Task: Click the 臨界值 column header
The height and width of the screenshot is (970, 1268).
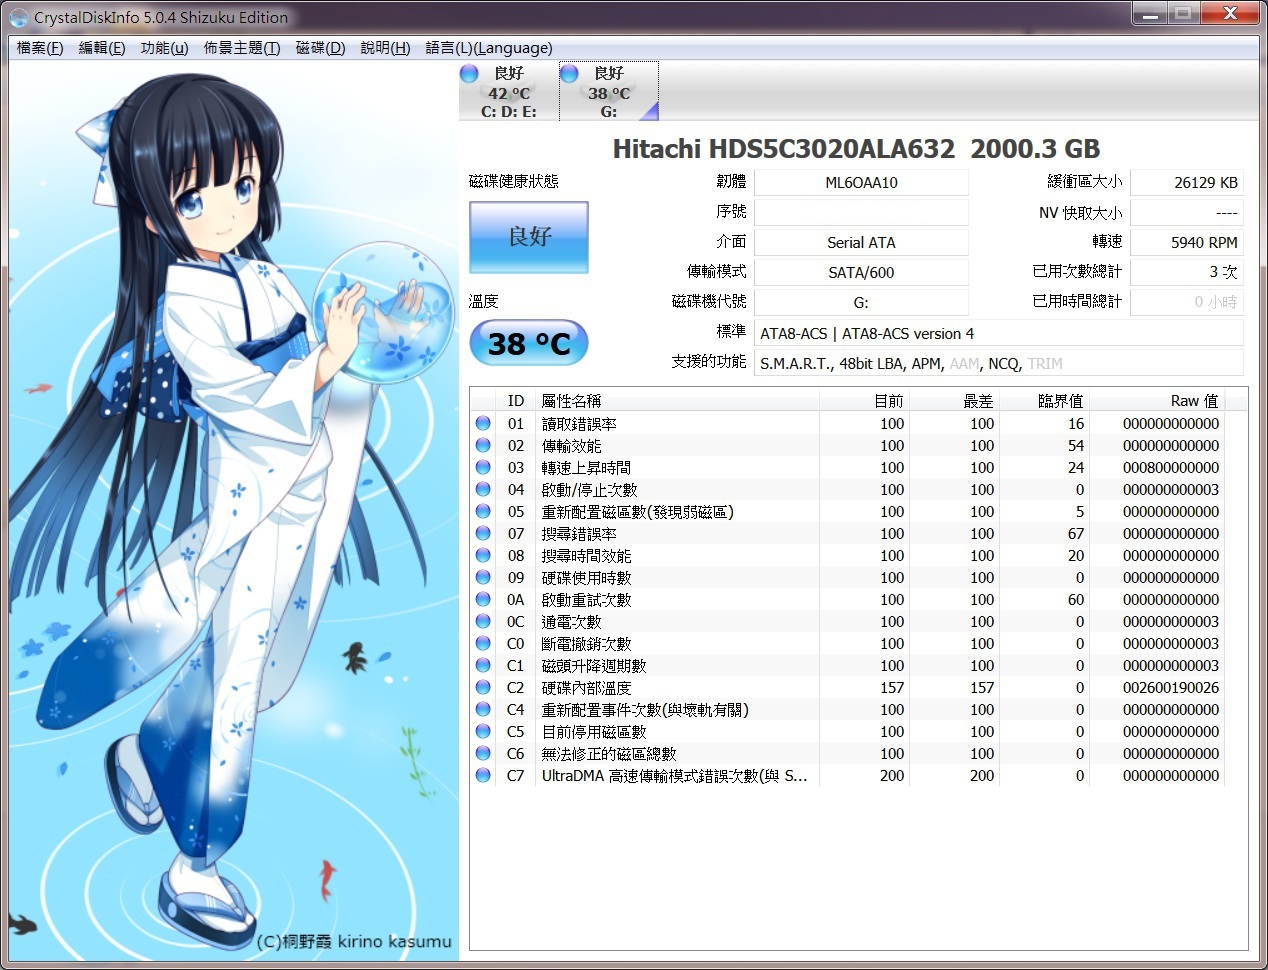Action: [1044, 400]
